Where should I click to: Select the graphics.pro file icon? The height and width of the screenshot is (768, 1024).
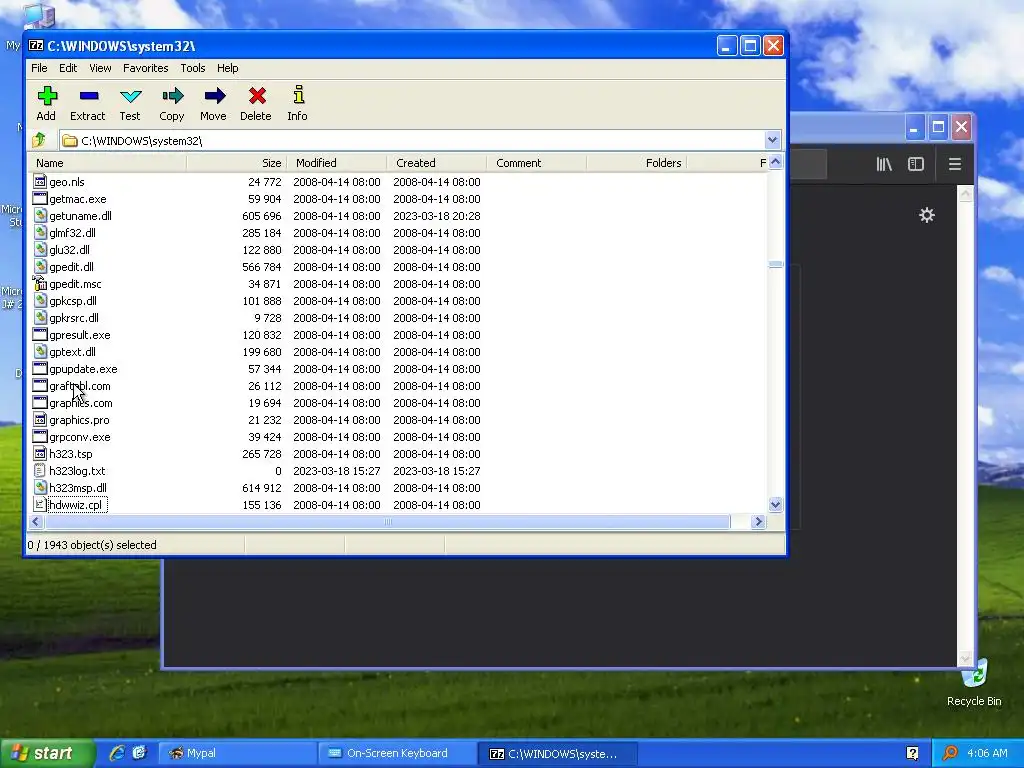coord(40,419)
